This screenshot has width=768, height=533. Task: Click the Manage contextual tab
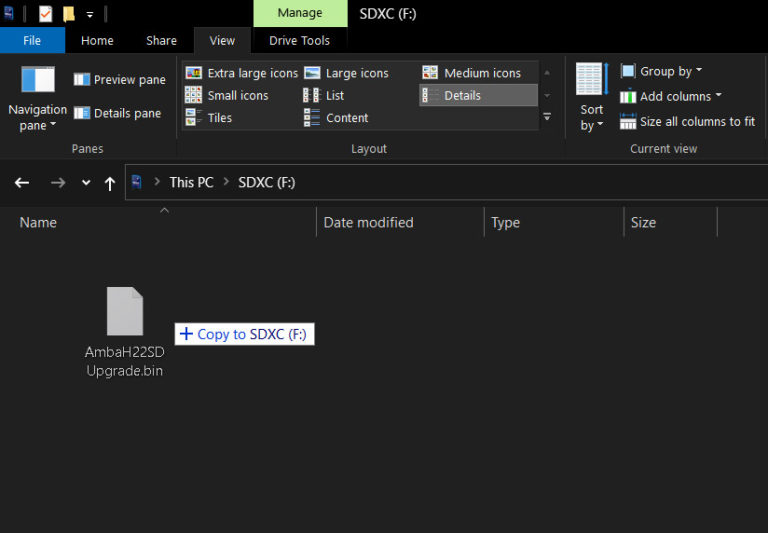pos(300,13)
